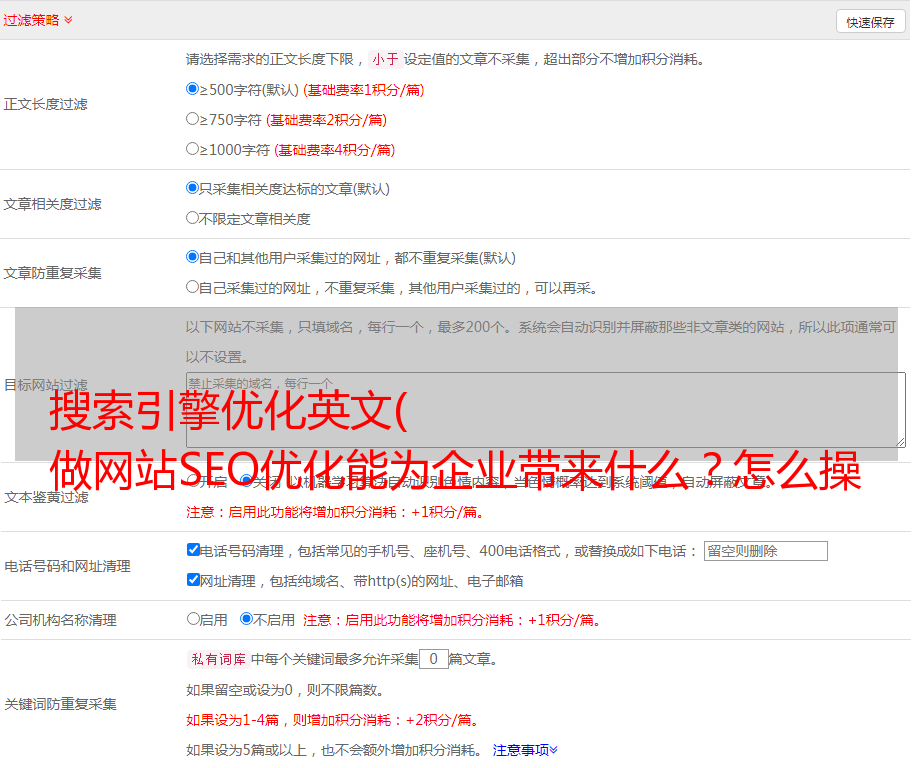Click the red text 基础费率1积分/篇
Screen dimensions: 912x768
pos(364,90)
